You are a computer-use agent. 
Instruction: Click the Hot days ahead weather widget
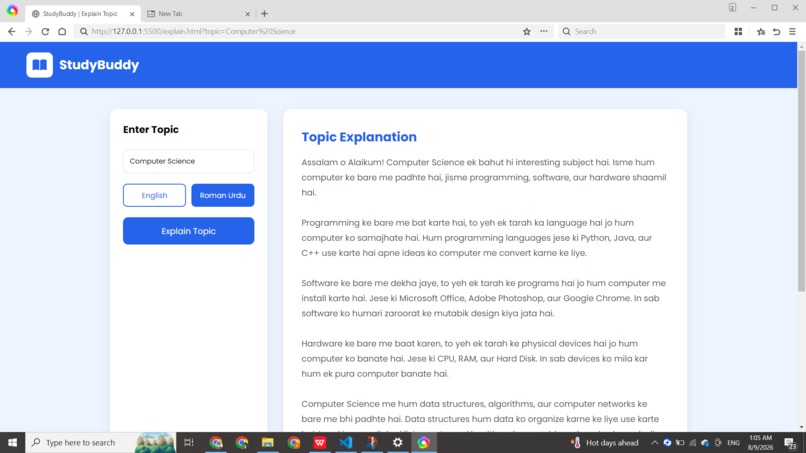pos(604,442)
